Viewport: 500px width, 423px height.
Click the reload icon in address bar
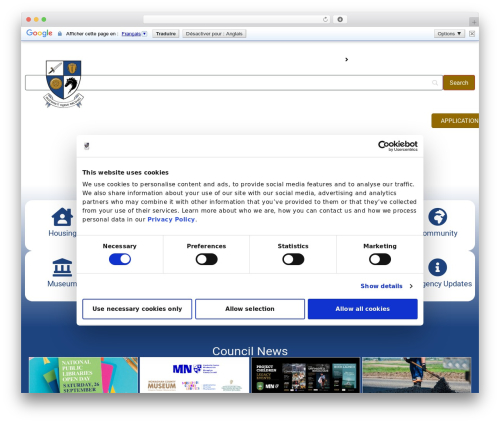325,19
